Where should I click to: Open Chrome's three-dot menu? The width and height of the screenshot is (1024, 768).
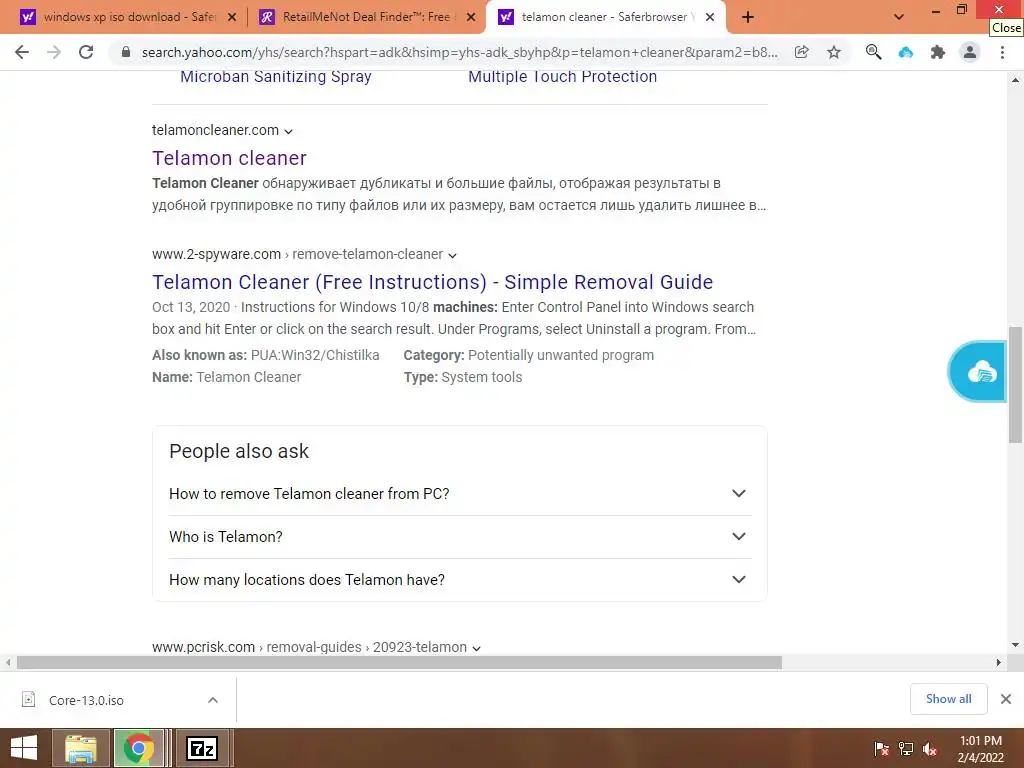[x=1002, y=52]
